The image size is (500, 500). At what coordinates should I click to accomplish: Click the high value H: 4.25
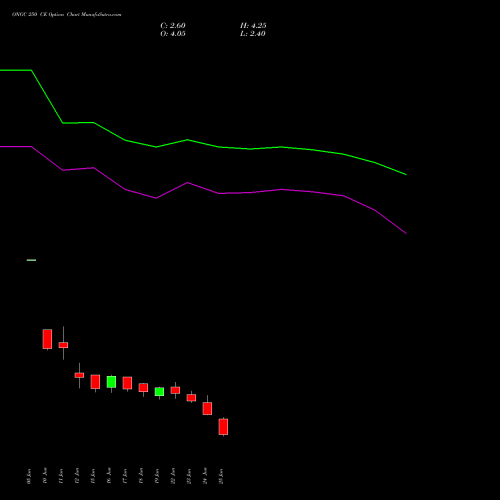[253, 26]
